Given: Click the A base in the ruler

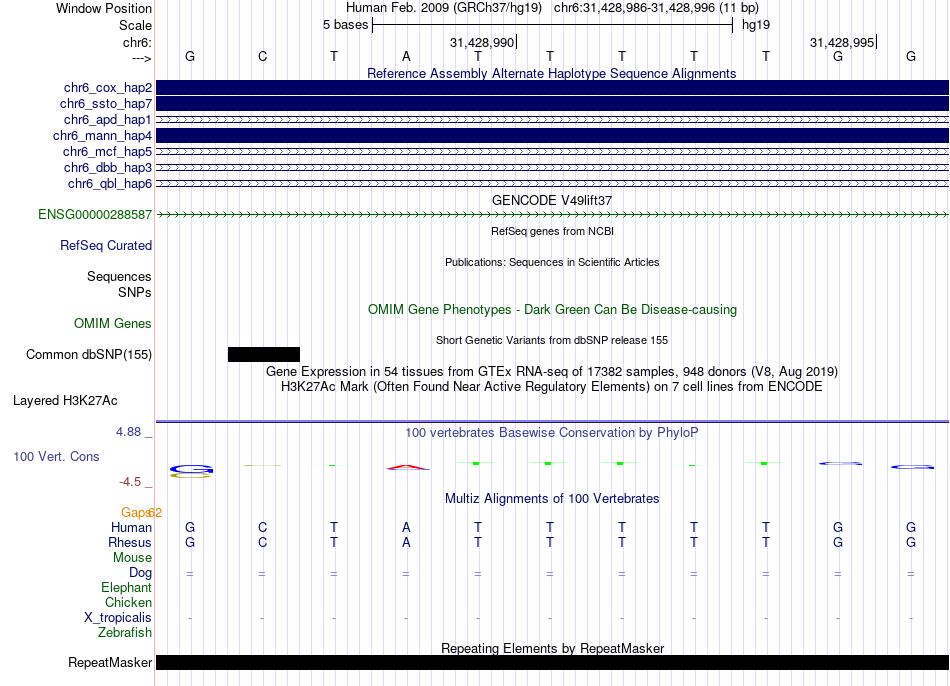Looking at the screenshot, I should [406, 56].
